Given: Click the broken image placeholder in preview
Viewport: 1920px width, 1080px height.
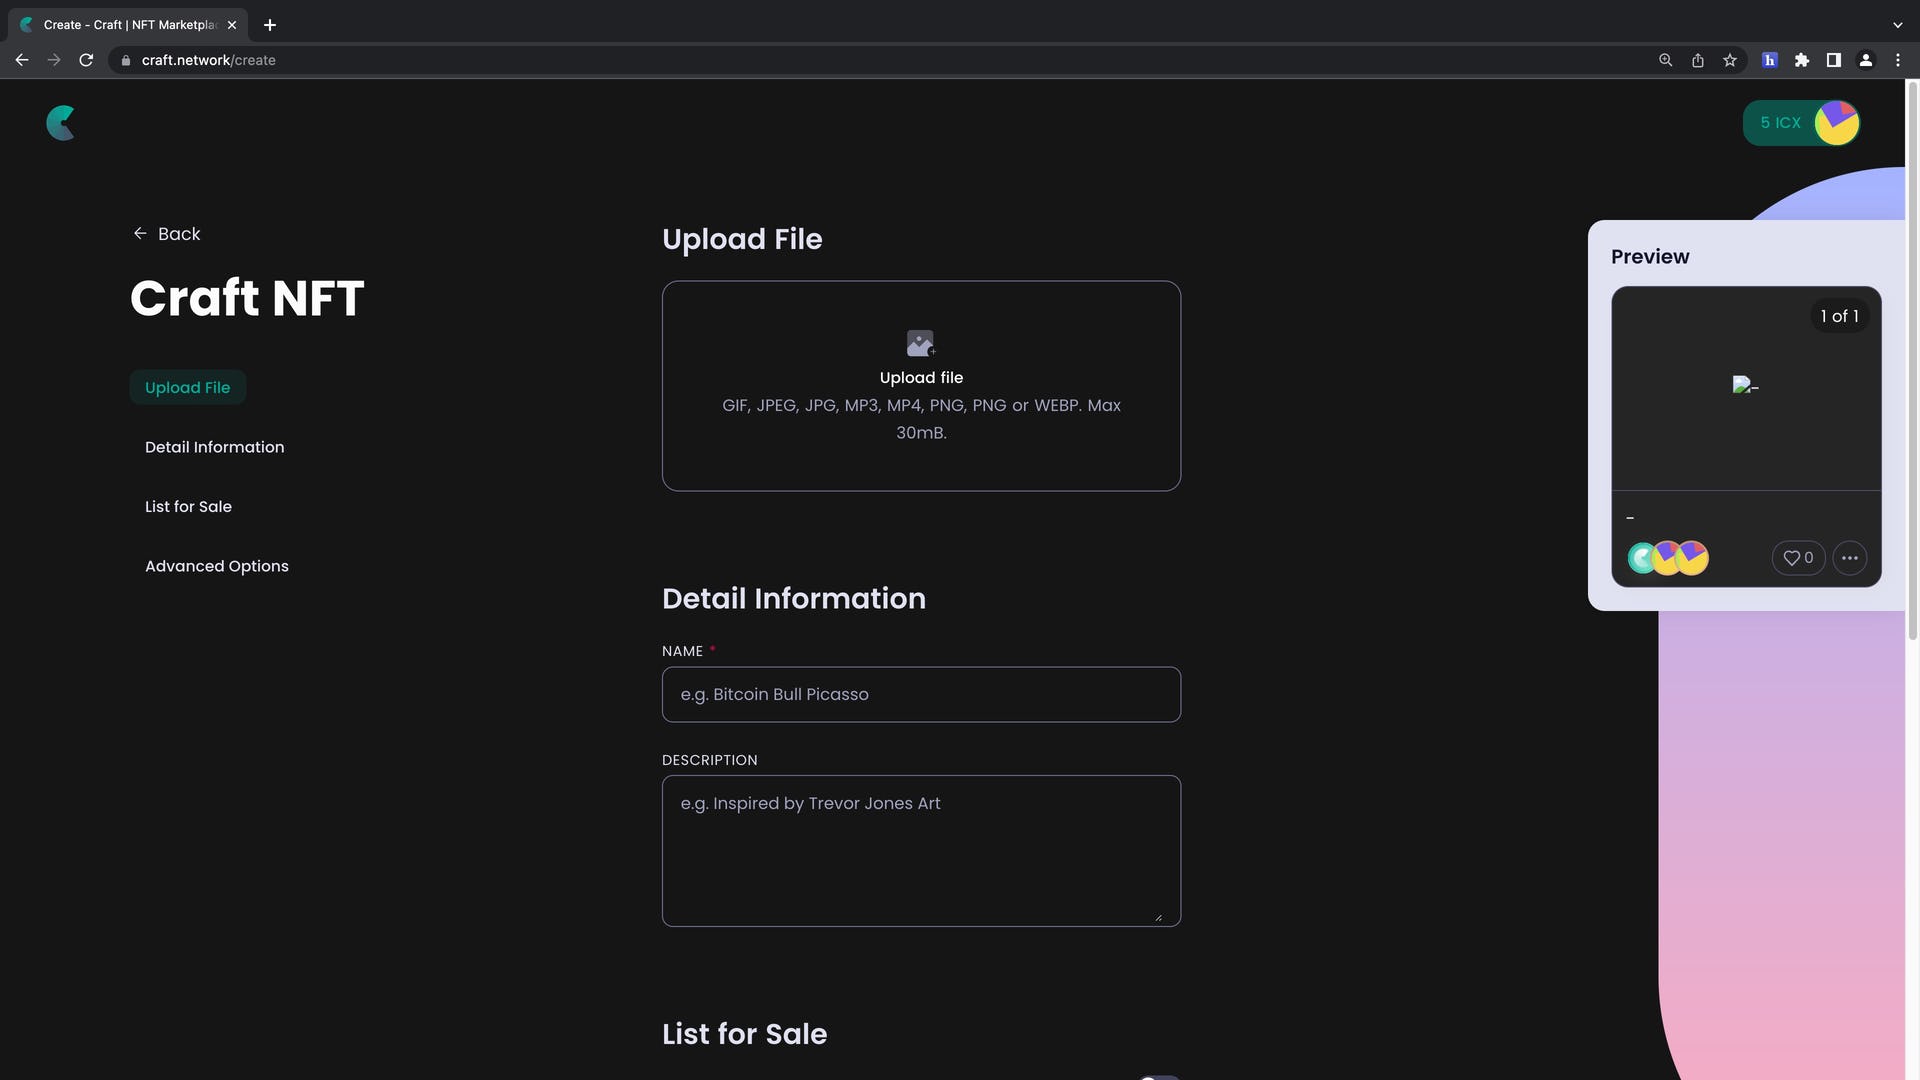Looking at the screenshot, I should pos(1745,386).
